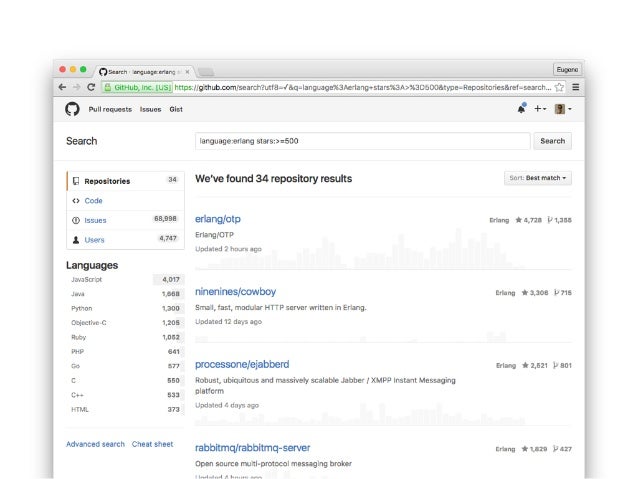Filter by HTML language
638x479 pixels.
[125, 409]
